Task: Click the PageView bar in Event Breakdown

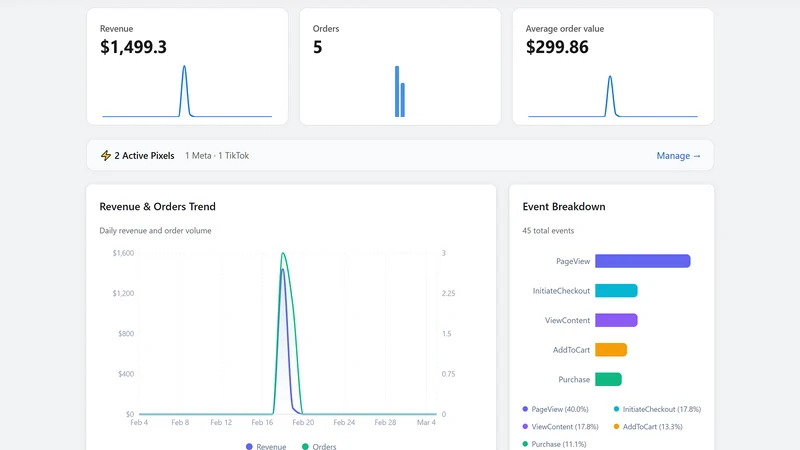Action: (x=642, y=261)
